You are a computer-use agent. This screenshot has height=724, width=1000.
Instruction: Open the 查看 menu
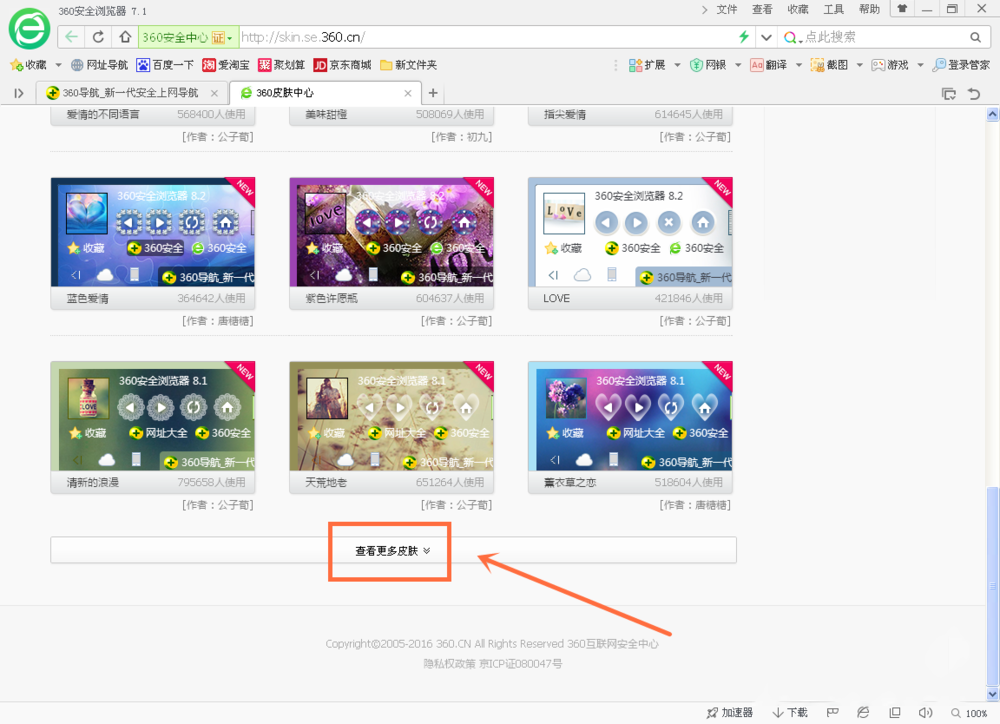762,9
